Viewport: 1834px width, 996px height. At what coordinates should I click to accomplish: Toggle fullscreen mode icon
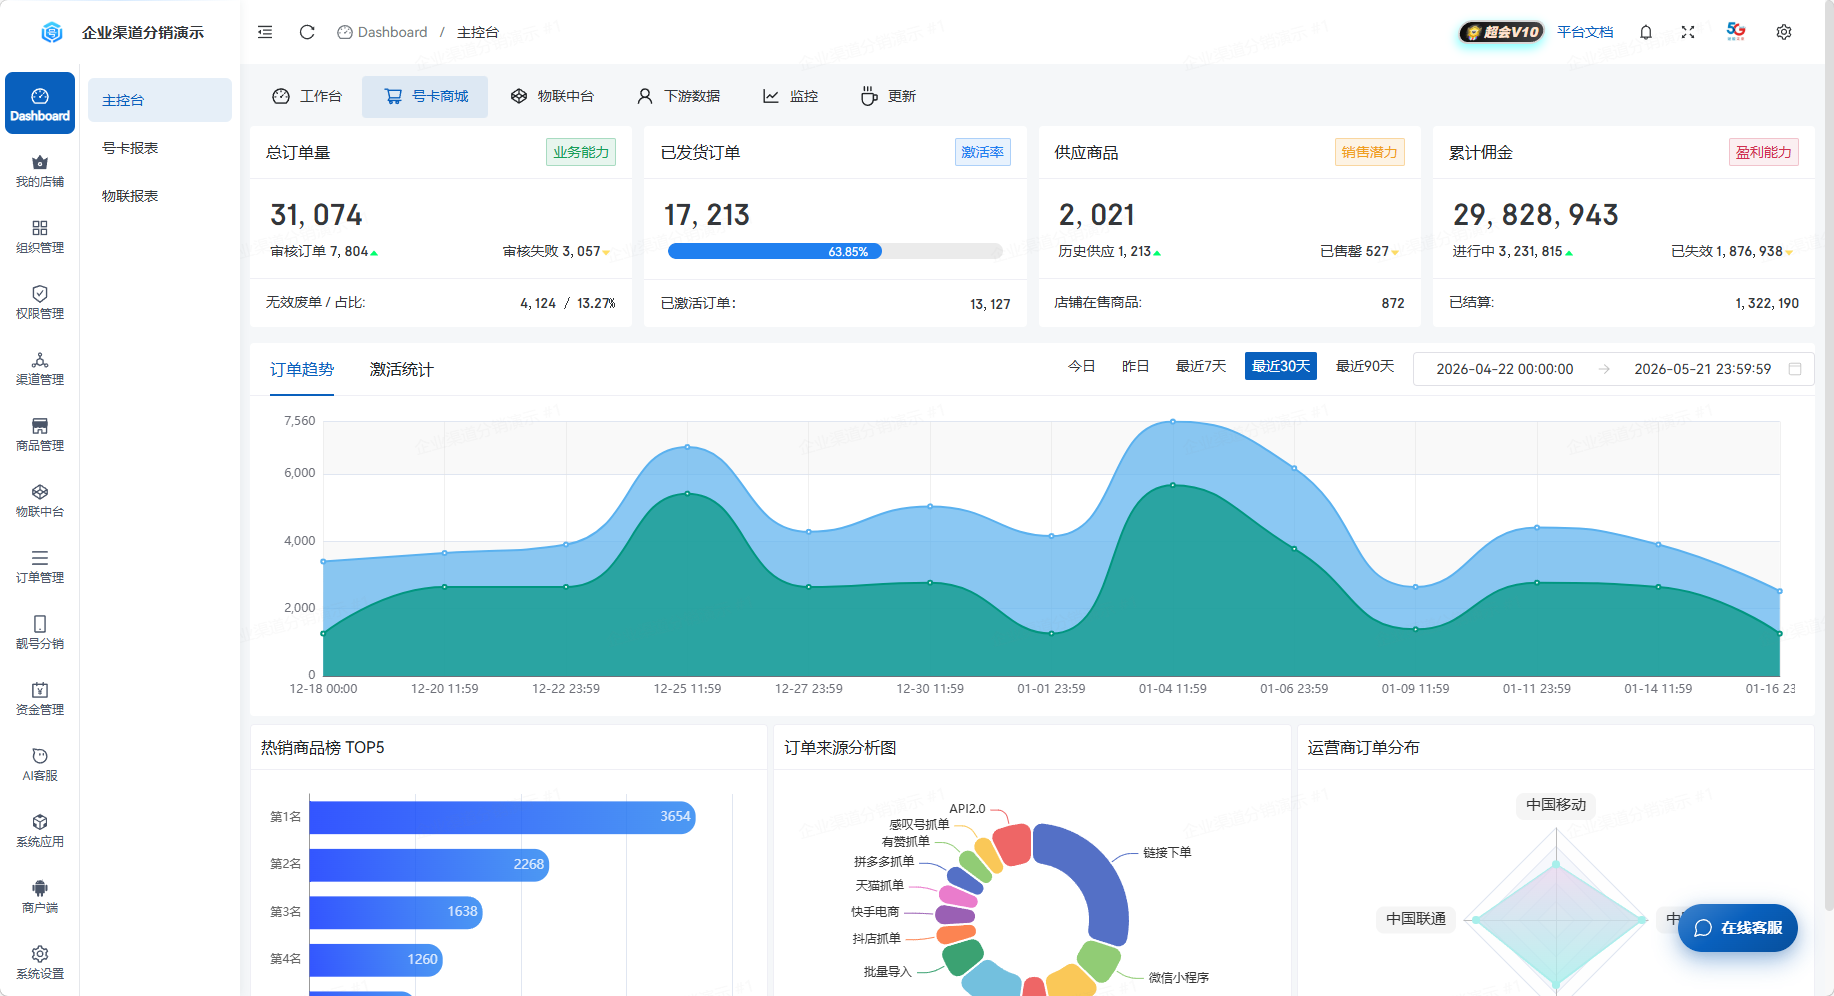tap(1688, 32)
